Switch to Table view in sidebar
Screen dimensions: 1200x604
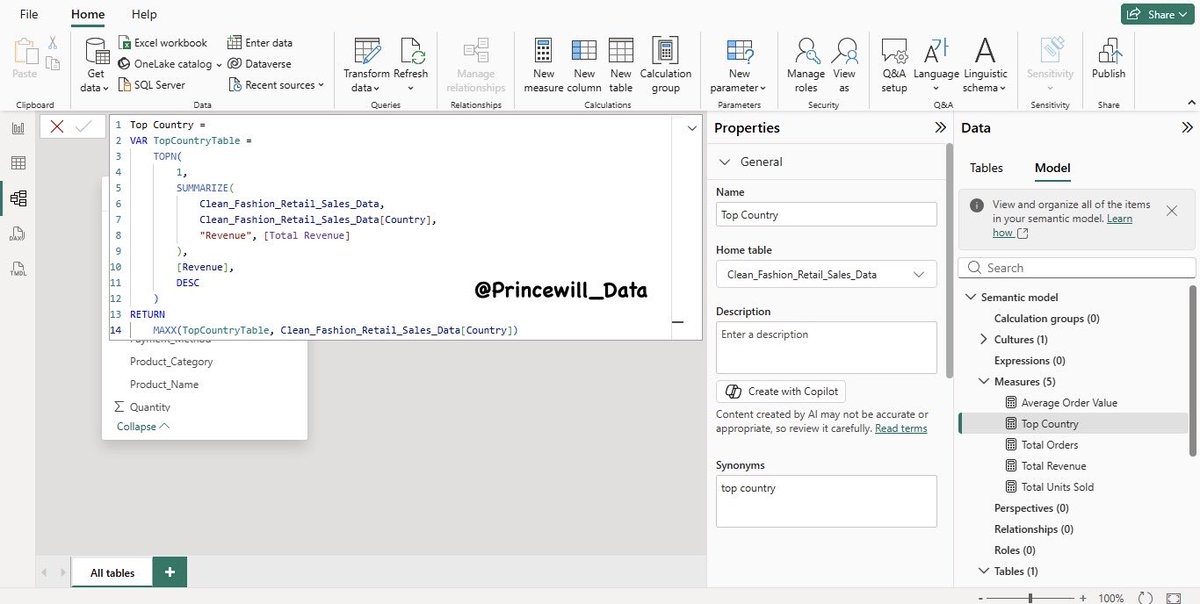[18, 163]
